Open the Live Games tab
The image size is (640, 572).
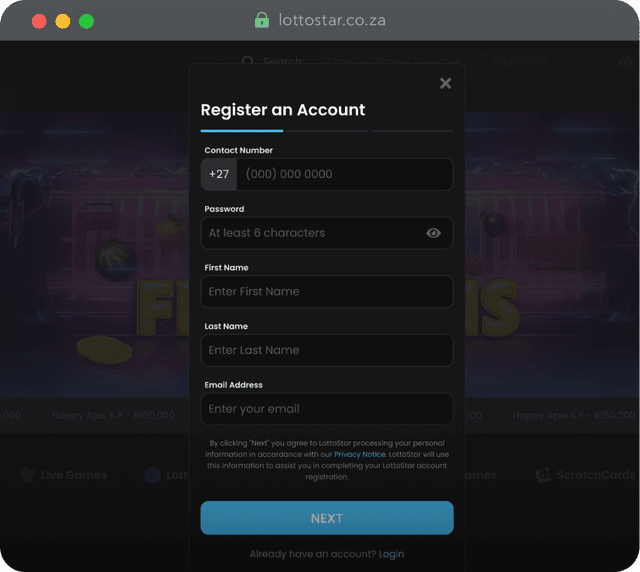(x=73, y=475)
